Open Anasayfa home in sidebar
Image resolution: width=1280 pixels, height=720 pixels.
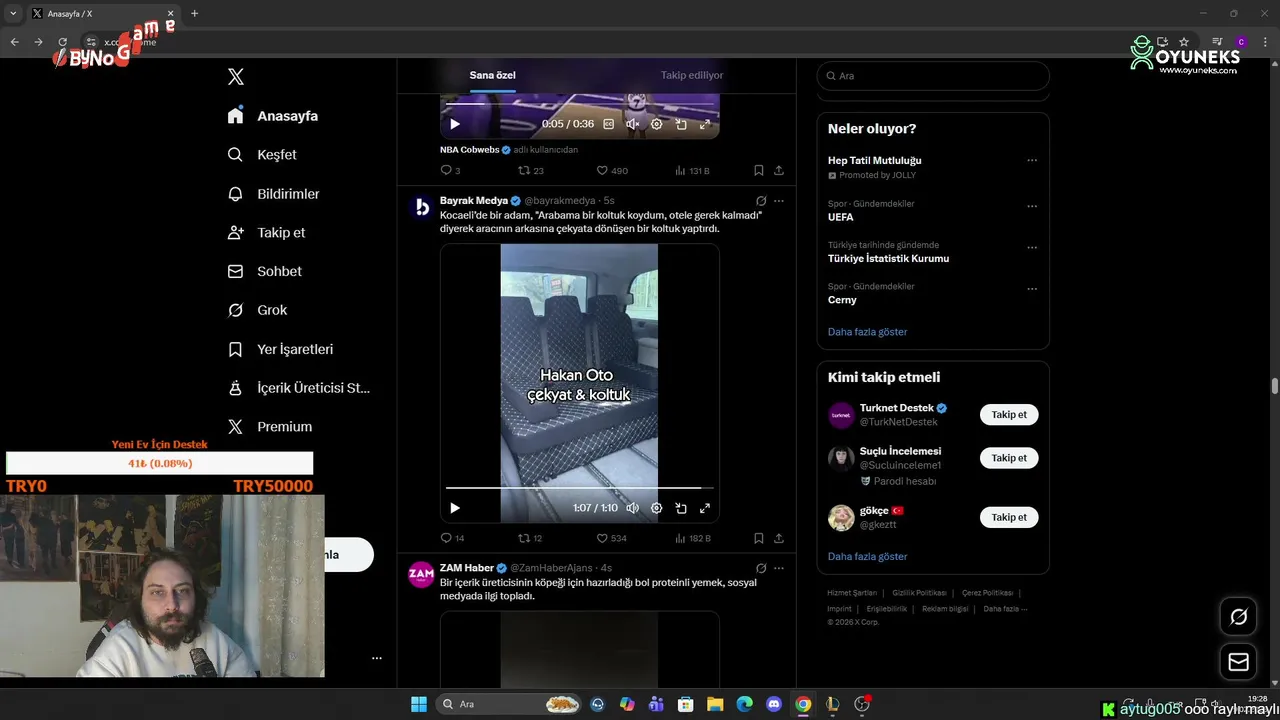coord(273,116)
